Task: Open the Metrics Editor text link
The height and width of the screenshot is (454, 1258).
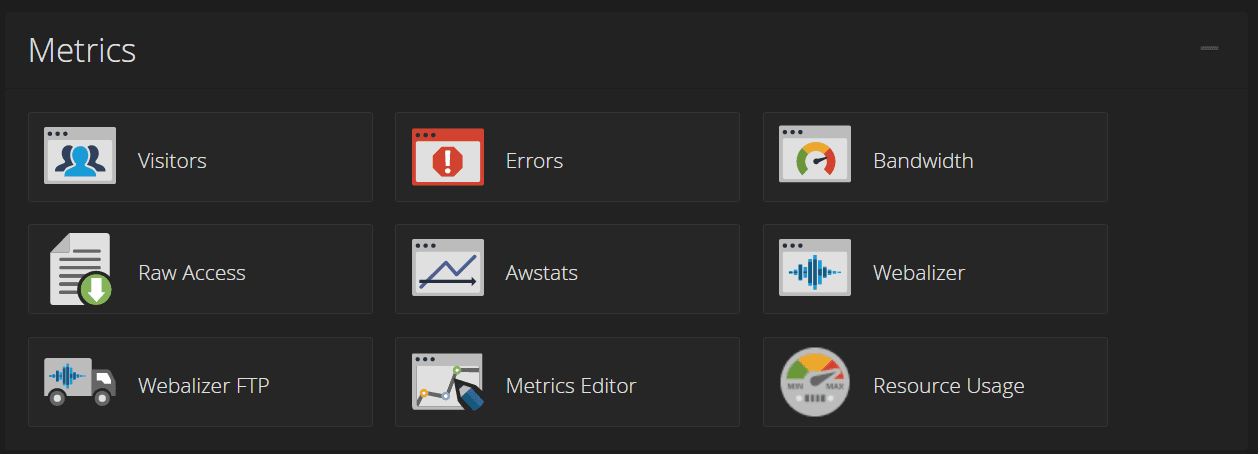Action: [570, 385]
